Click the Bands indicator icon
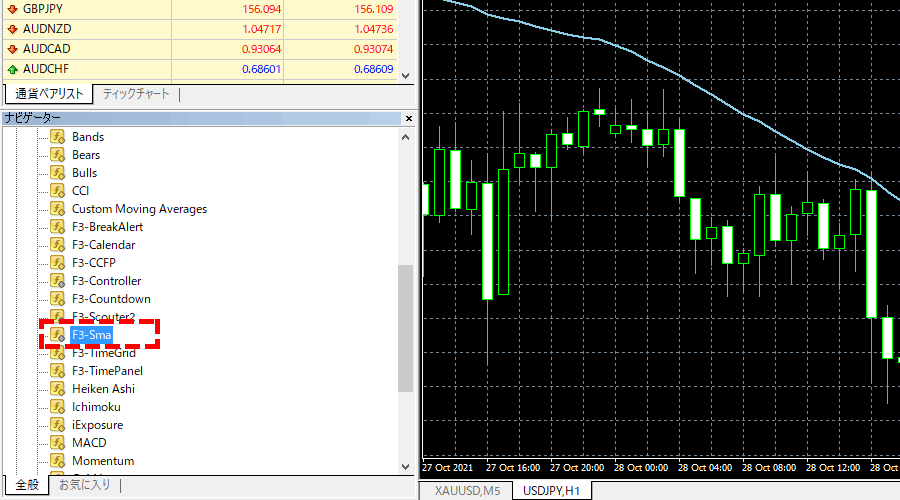Viewport: 900px width, 500px height. click(58, 137)
